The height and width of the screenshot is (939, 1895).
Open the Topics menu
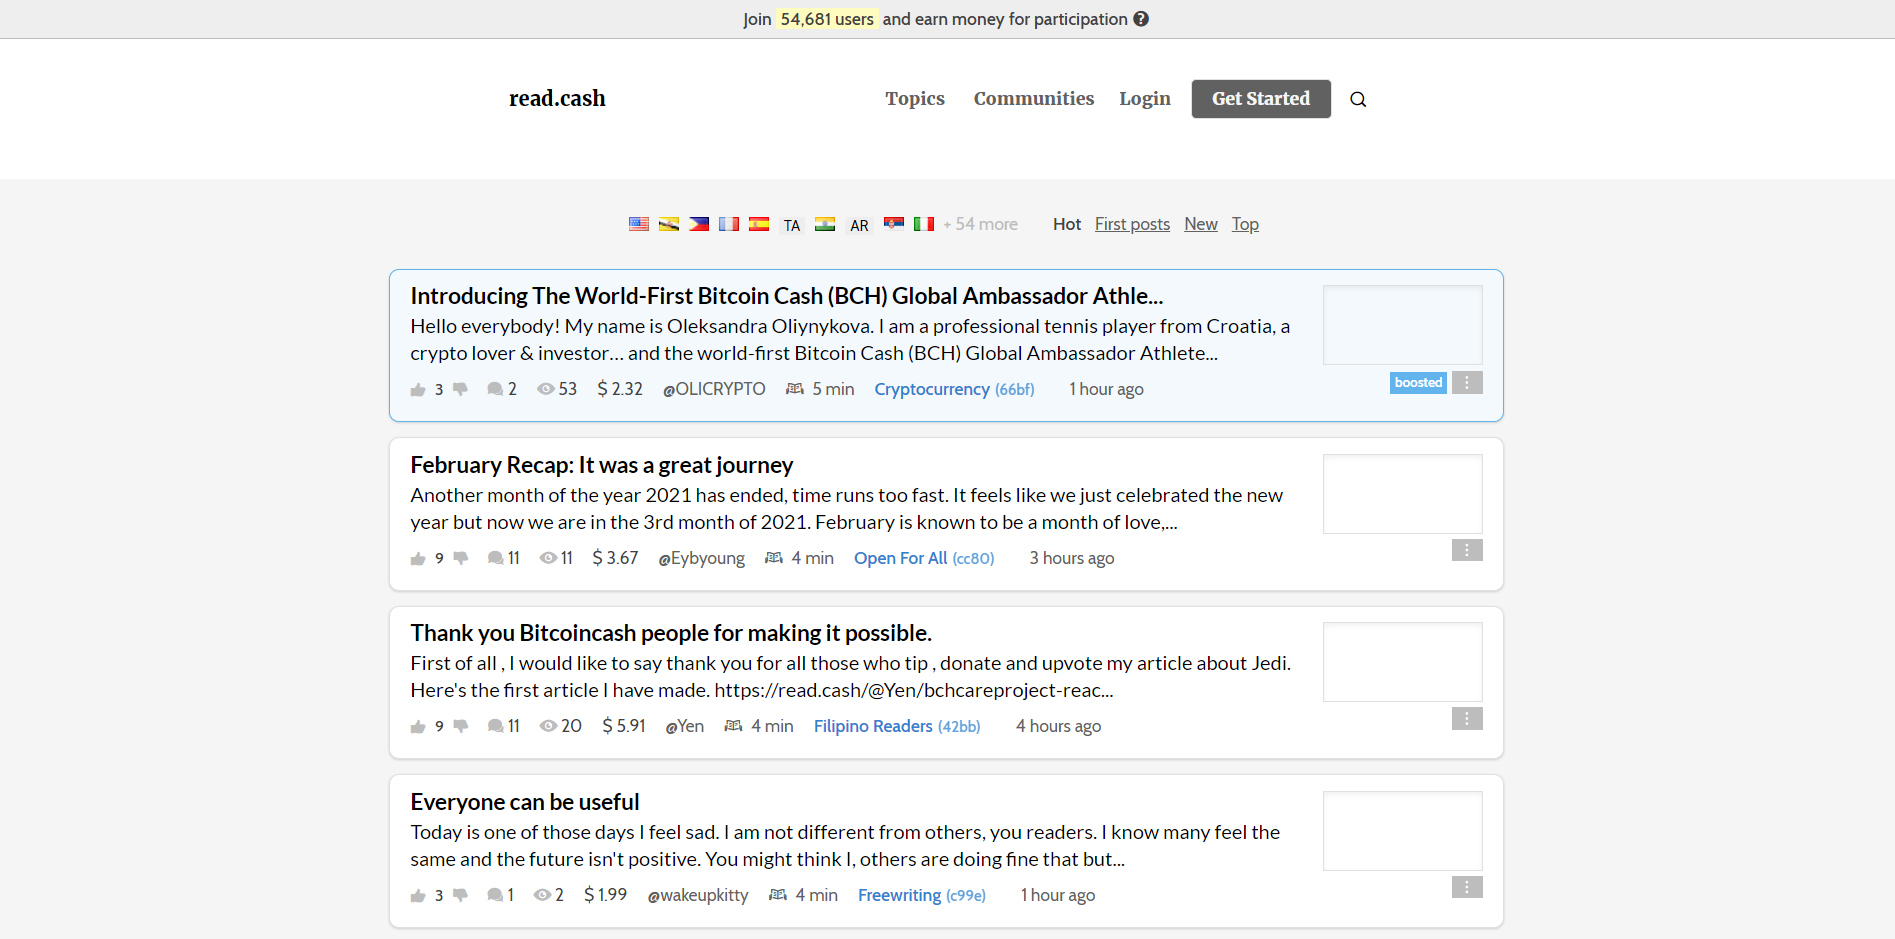click(x=915, y=98)
